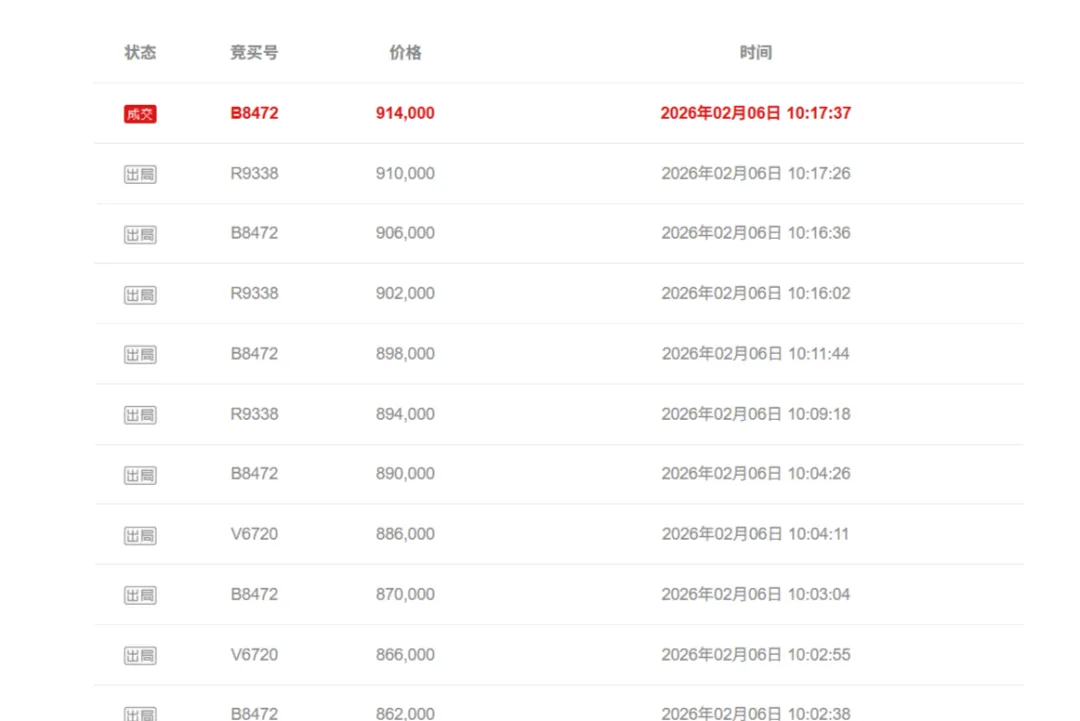Click 出局 badge beside price 902,000
Screen dimensions: 1080x721
click(x=140, y=295)
